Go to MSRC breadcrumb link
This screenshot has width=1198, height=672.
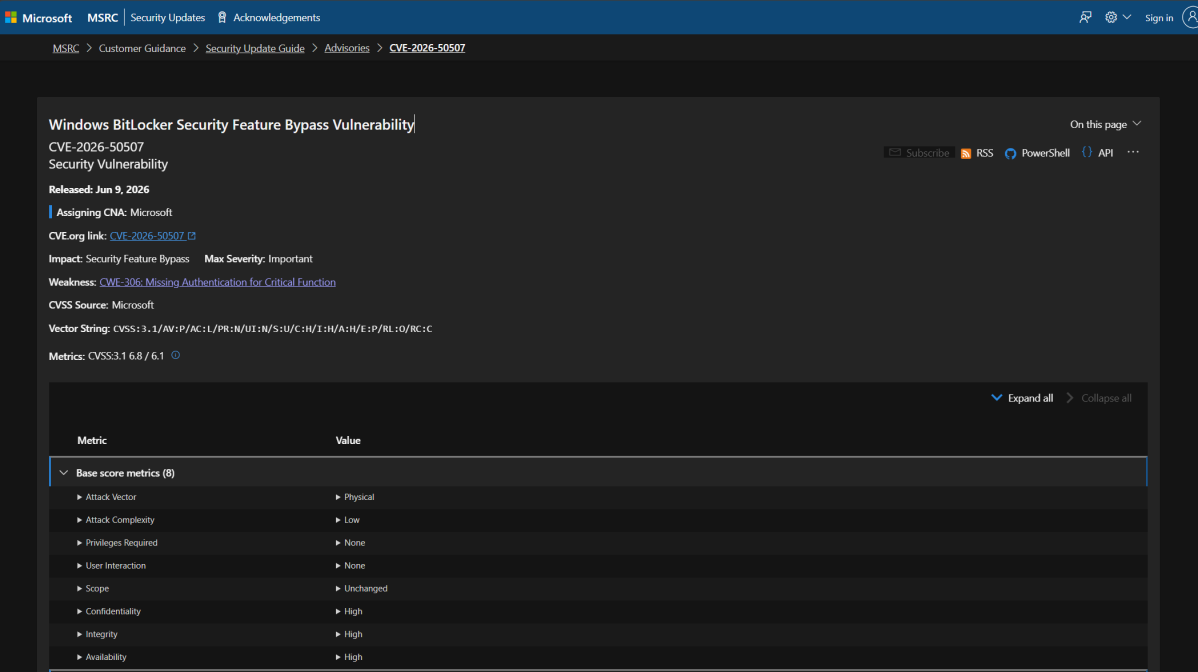66,48
